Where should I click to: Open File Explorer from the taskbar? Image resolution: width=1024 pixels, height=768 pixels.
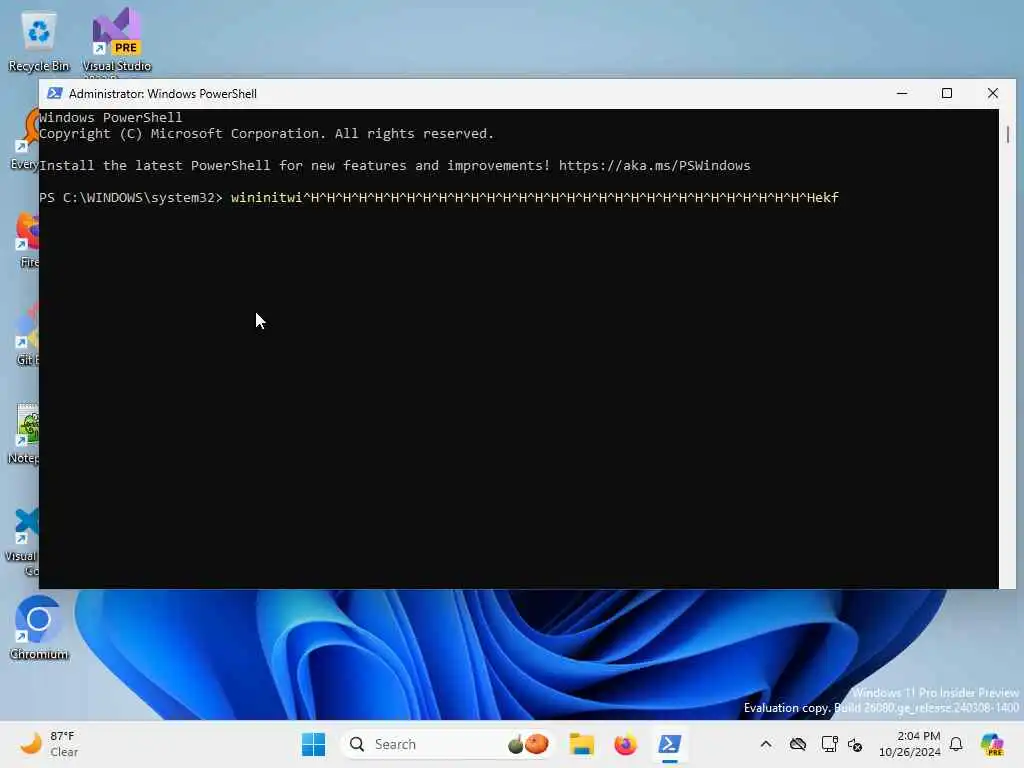pos(581,744)
